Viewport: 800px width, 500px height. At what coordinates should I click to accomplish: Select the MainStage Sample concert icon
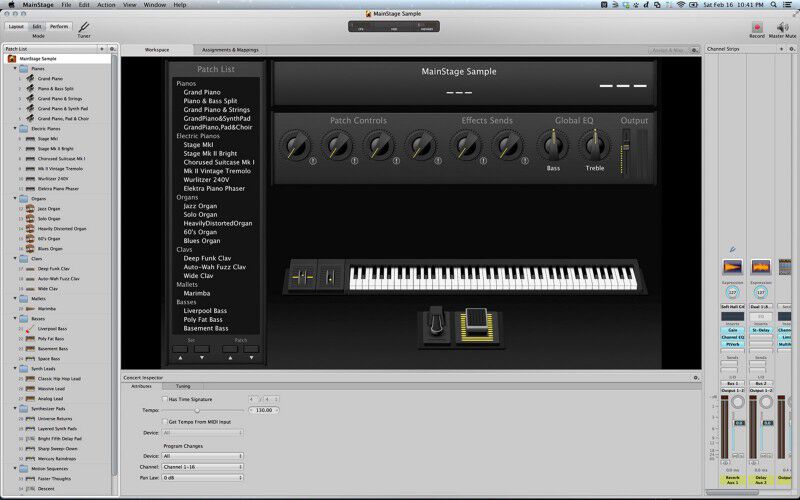click(x=12, y=59)
